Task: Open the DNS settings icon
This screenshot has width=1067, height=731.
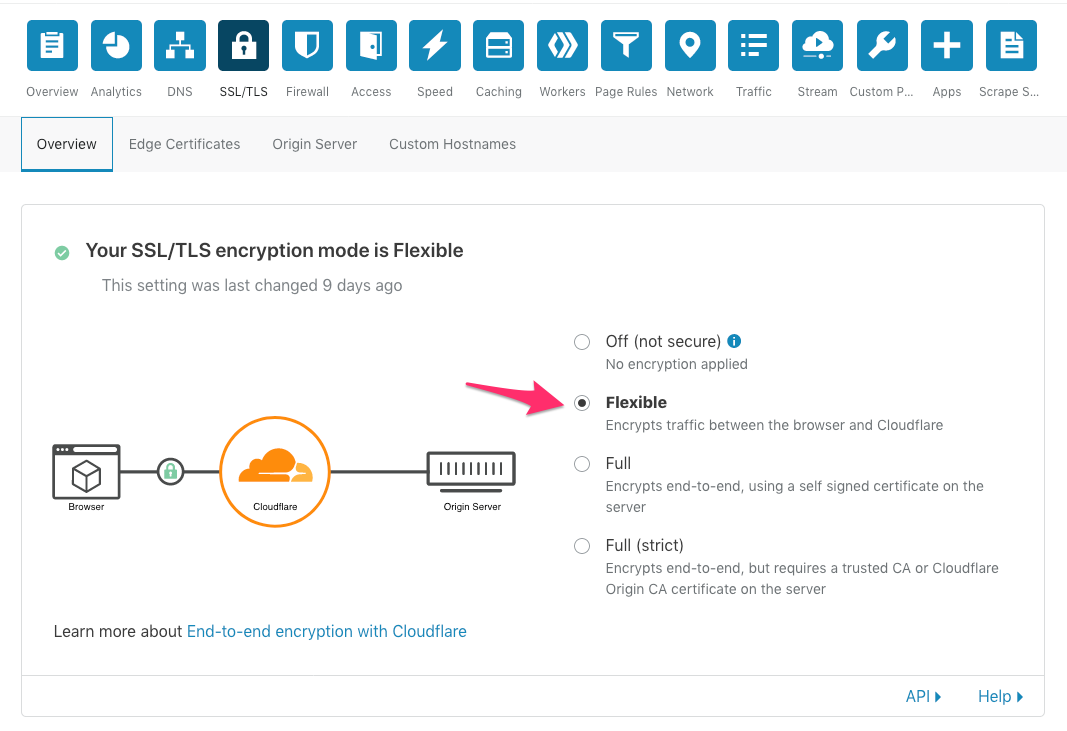Action: point(180,45)
